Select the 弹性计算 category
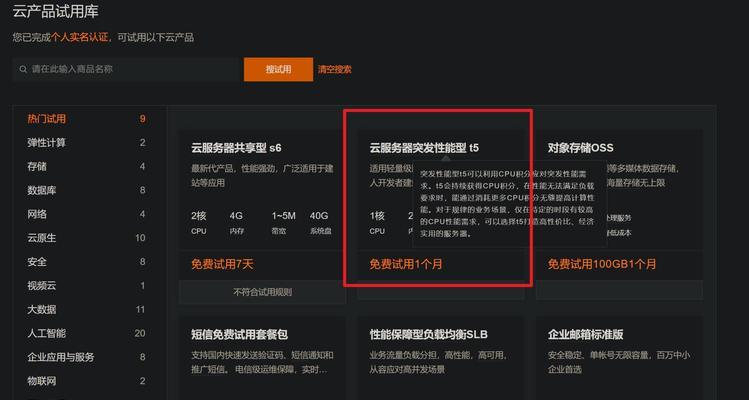The width and height of the screenshot is (749, 400). pos(46,143)
